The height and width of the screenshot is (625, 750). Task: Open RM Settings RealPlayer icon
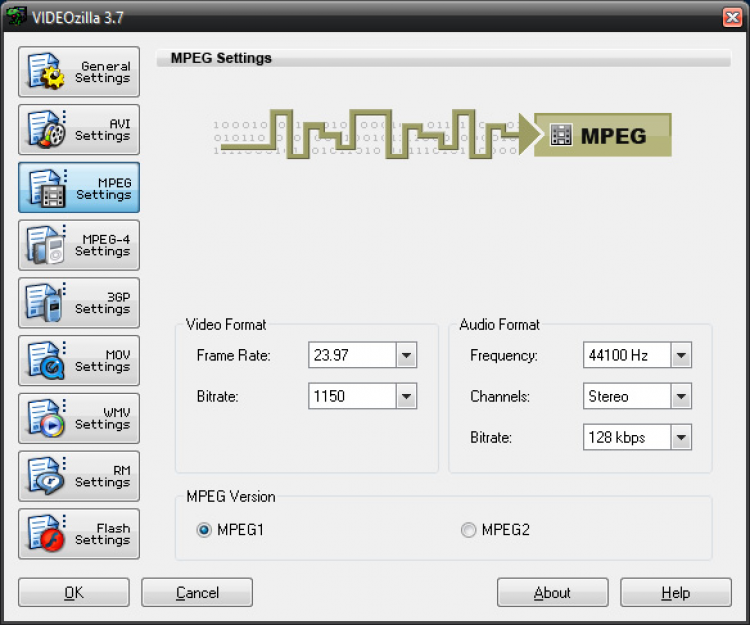[x=46, y=476]
